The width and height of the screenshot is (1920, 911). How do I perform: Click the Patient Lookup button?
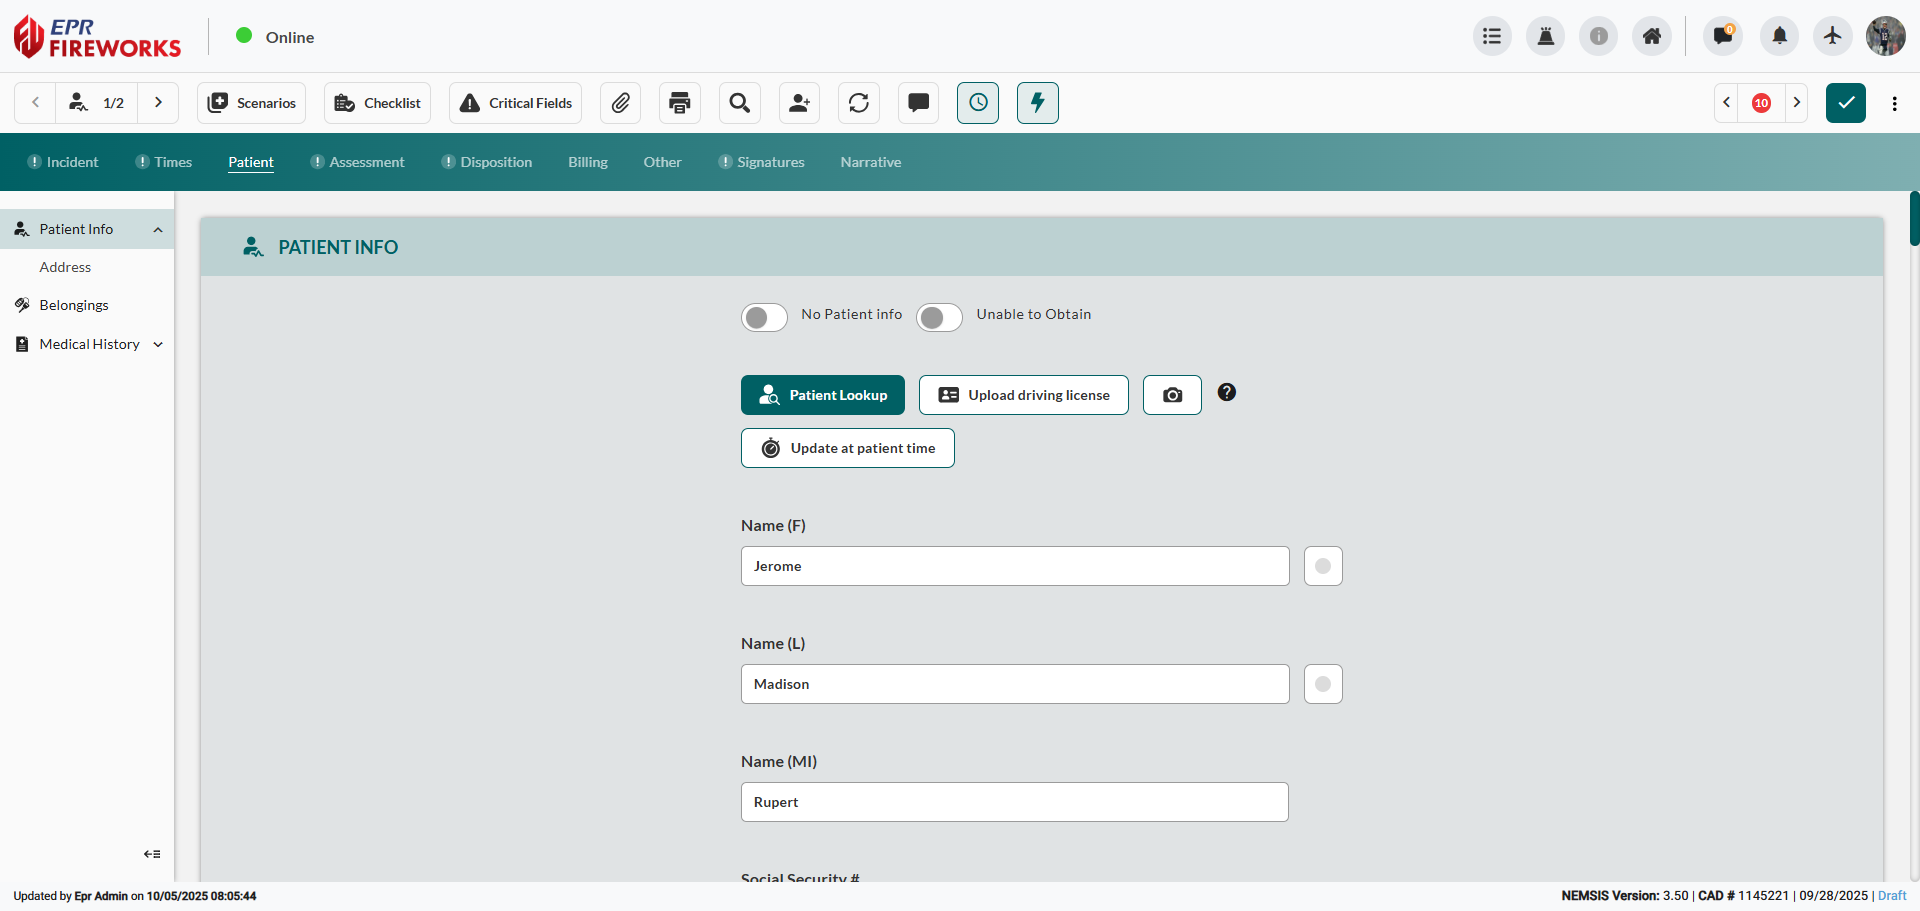point(822,395)
